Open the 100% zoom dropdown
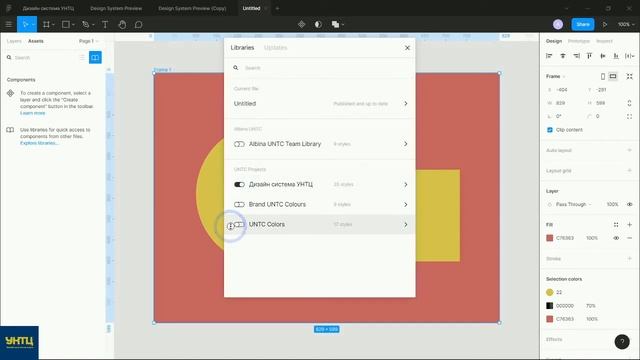Image resolution: width=640 pixels, height=360 pixels. click(626, 24)
